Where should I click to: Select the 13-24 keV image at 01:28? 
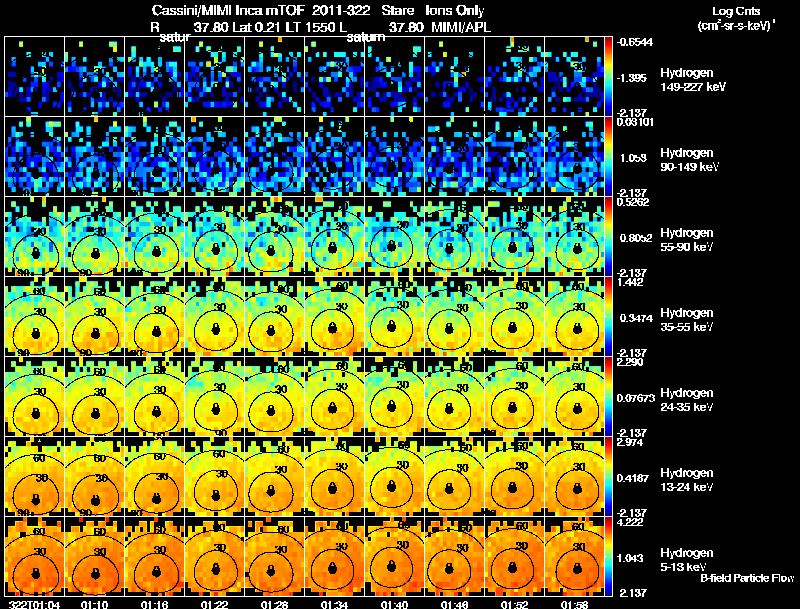274,476
